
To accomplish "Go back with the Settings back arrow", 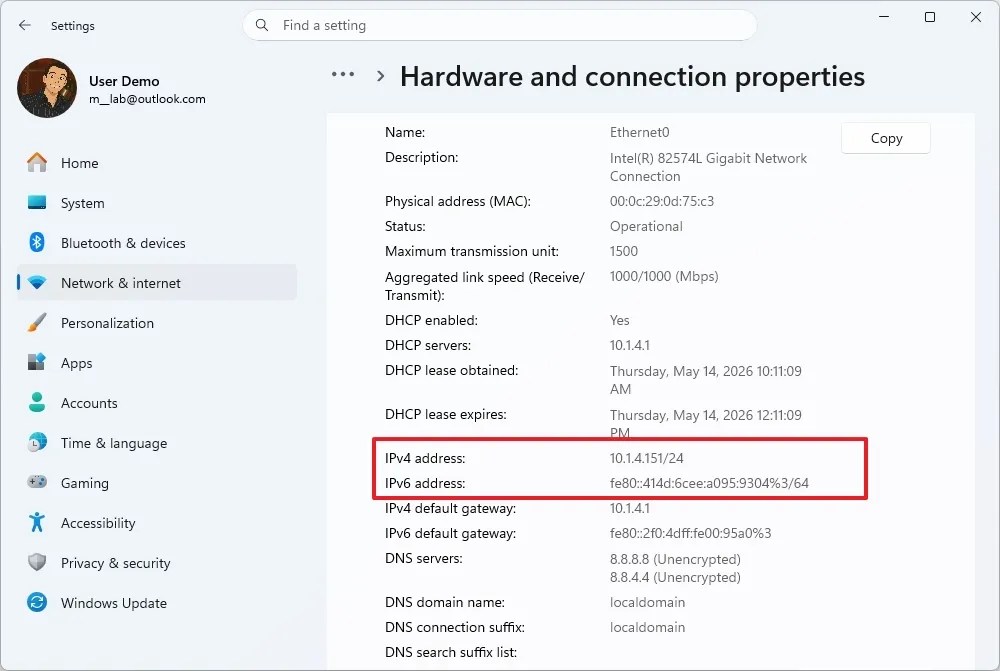I will click(25, 26).
